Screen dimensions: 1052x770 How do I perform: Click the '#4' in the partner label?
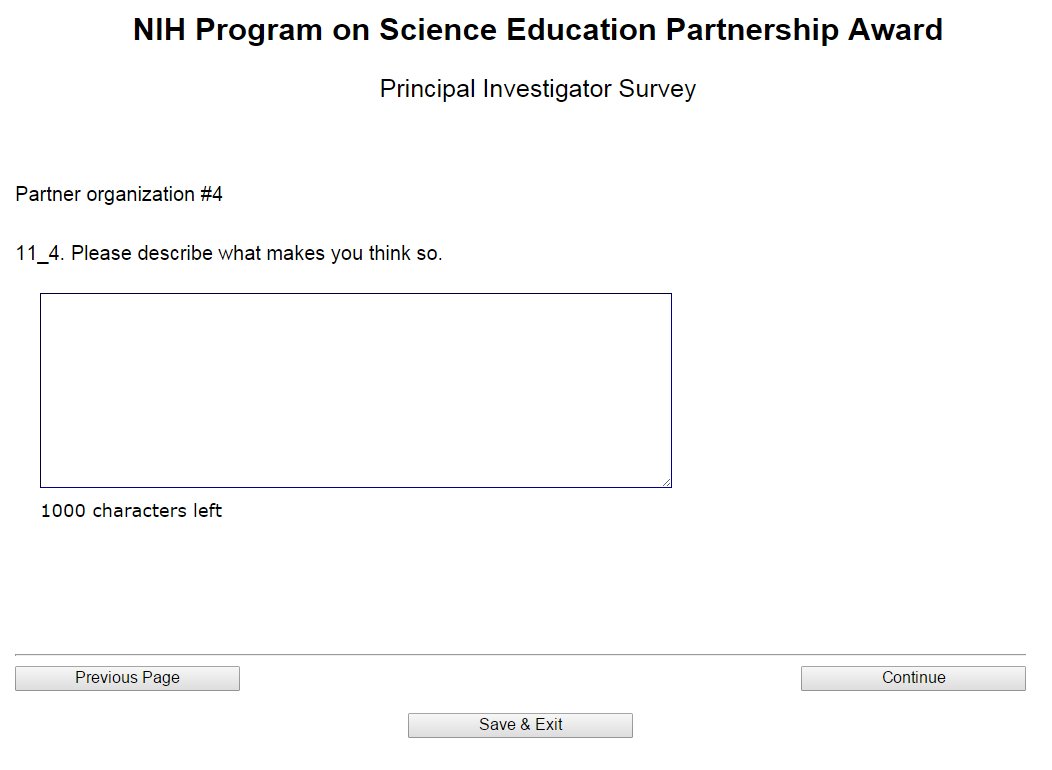click(x=211, y=194)
